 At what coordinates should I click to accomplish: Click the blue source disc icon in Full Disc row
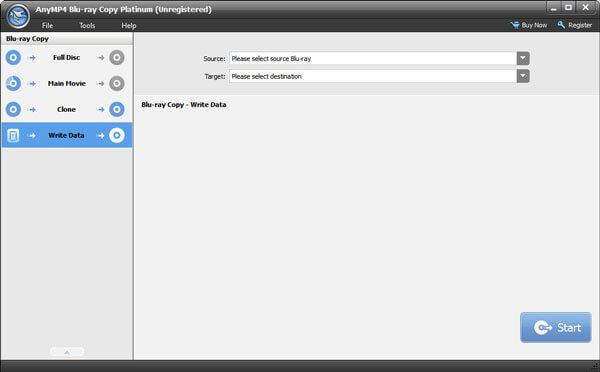(x=13, y=57)
